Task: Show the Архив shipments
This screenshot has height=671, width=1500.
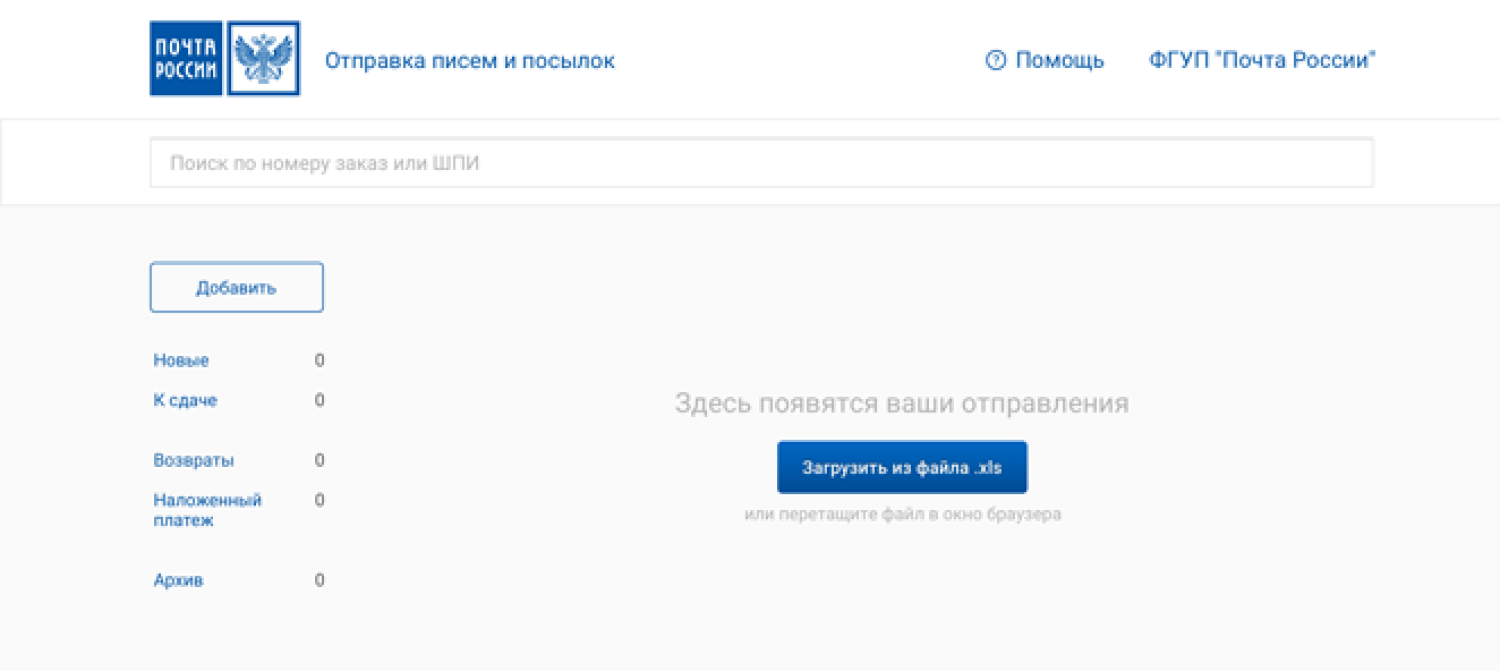Action: click(178, 581)
